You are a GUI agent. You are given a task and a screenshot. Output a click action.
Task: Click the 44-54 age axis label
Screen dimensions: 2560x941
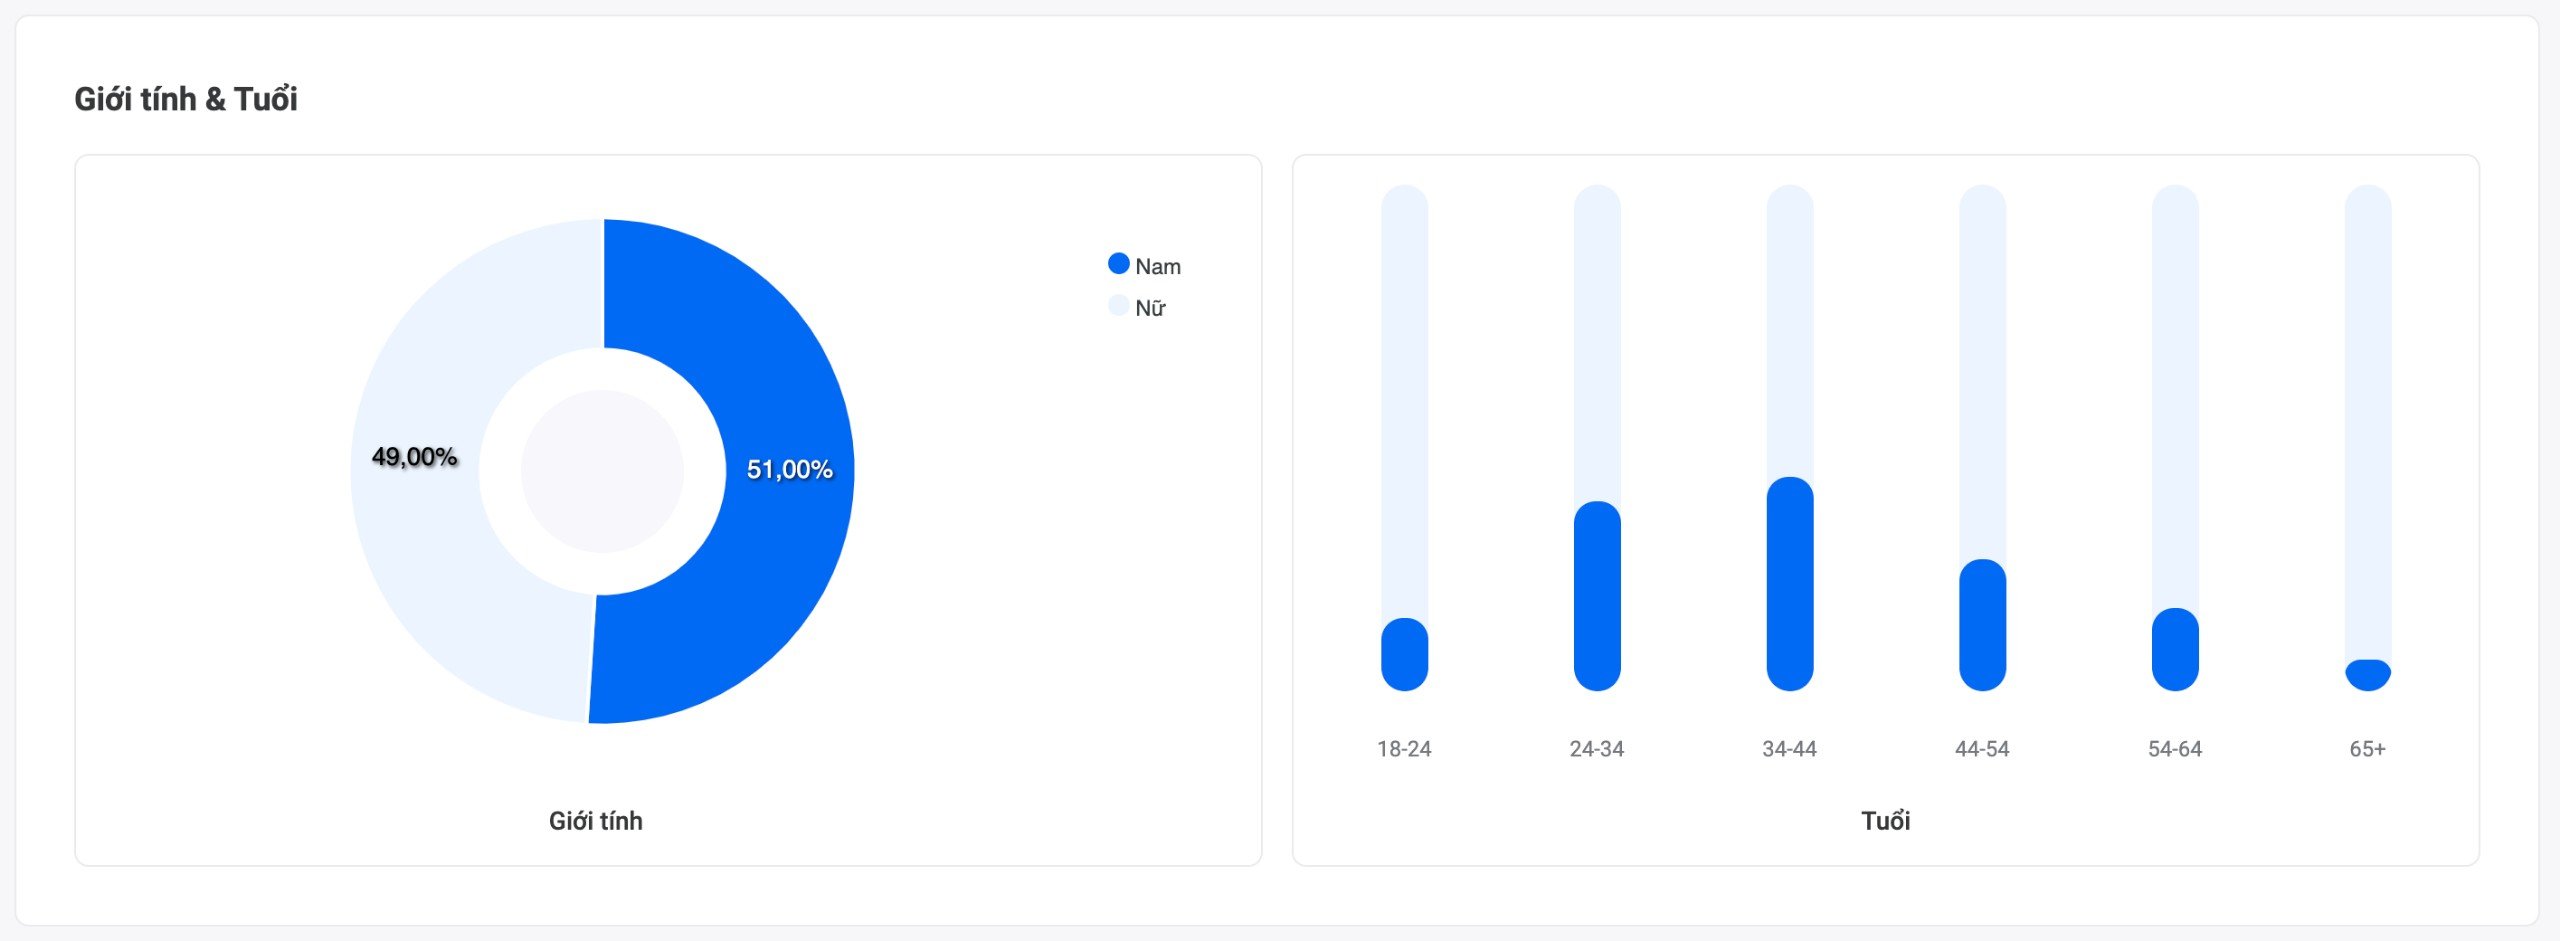(1982, 749)
